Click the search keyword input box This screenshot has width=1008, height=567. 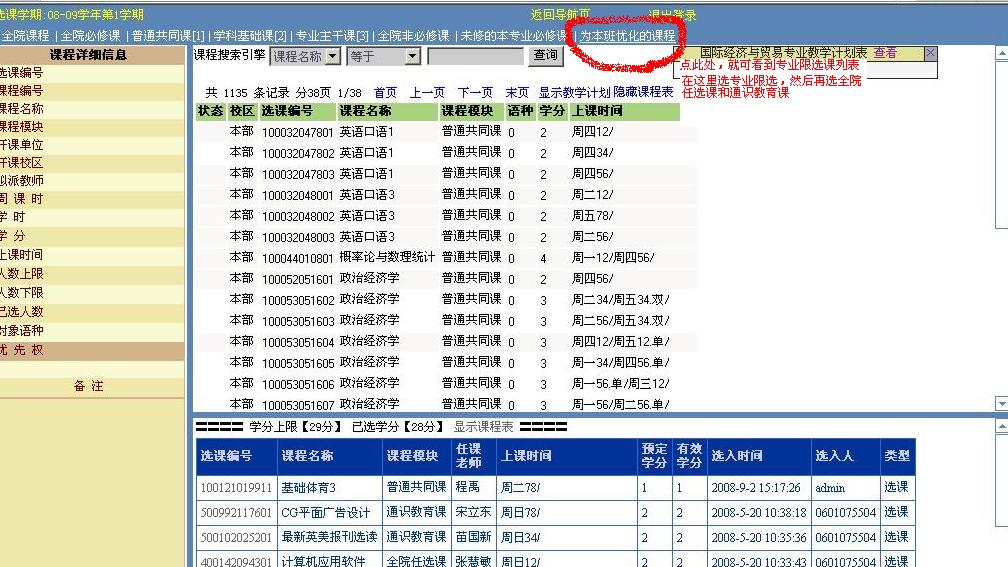pos(475,57)
